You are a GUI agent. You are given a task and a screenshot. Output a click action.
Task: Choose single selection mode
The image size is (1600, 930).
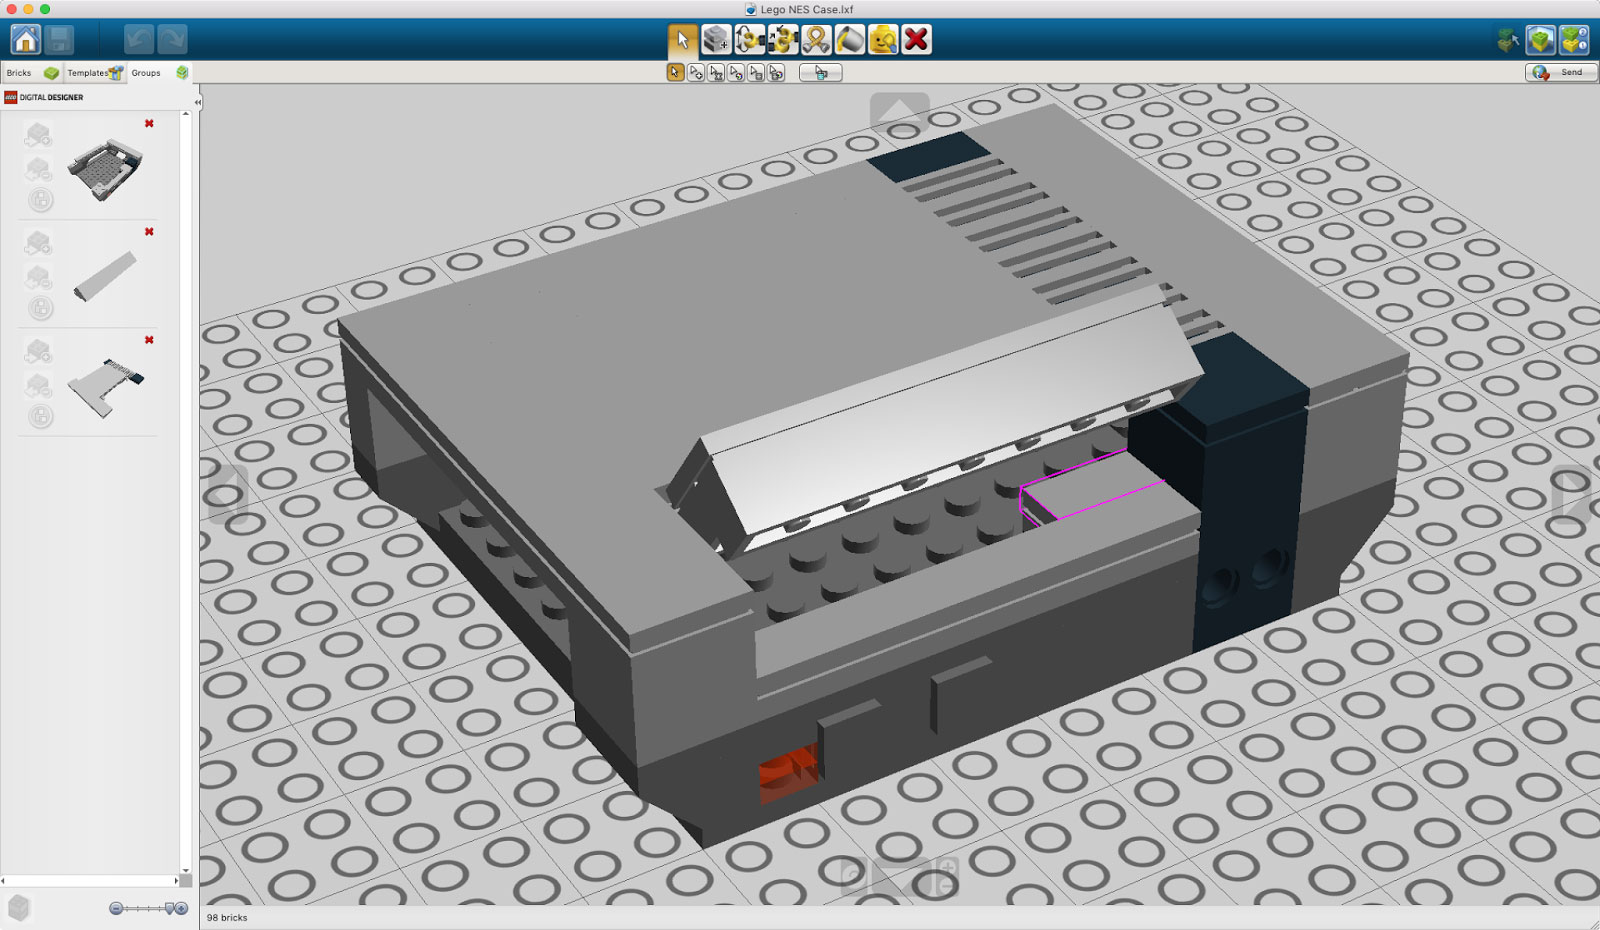675,72
